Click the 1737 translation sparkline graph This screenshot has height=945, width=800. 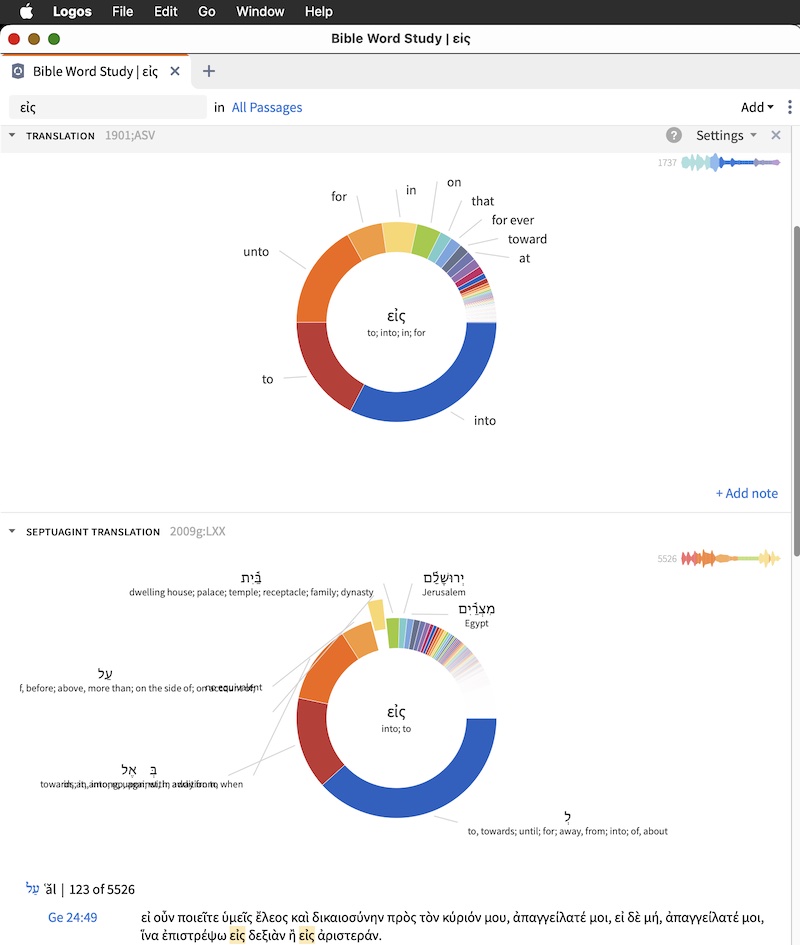(x=730, y=162)
